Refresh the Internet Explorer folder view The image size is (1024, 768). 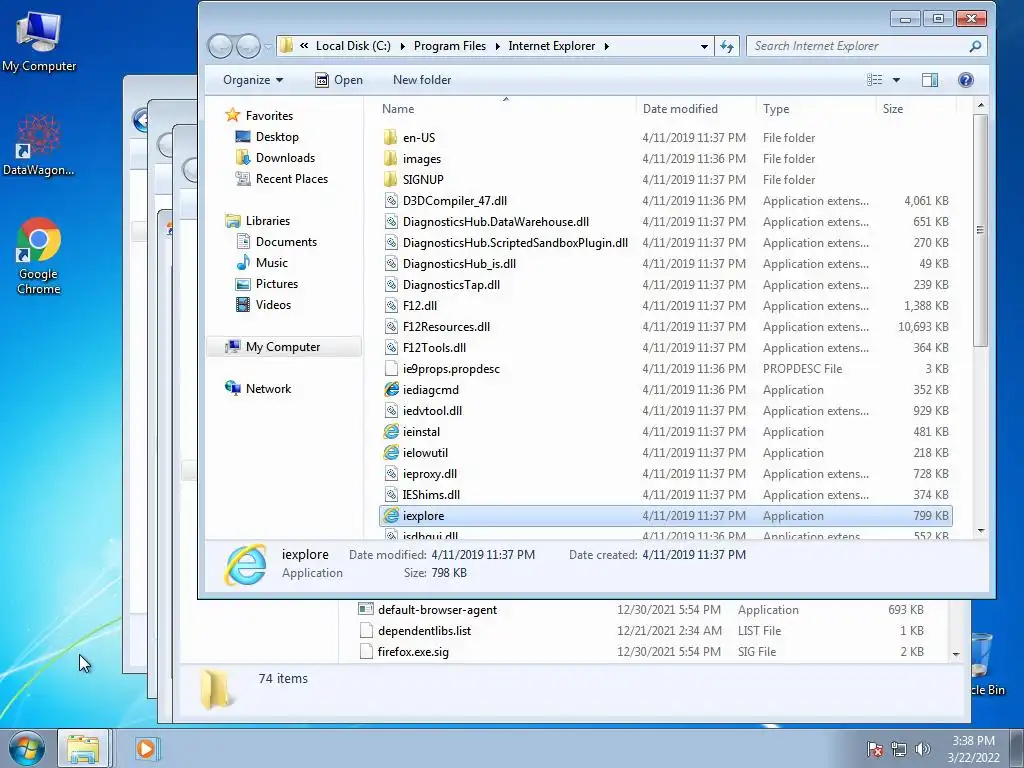(x=727, y=46)
